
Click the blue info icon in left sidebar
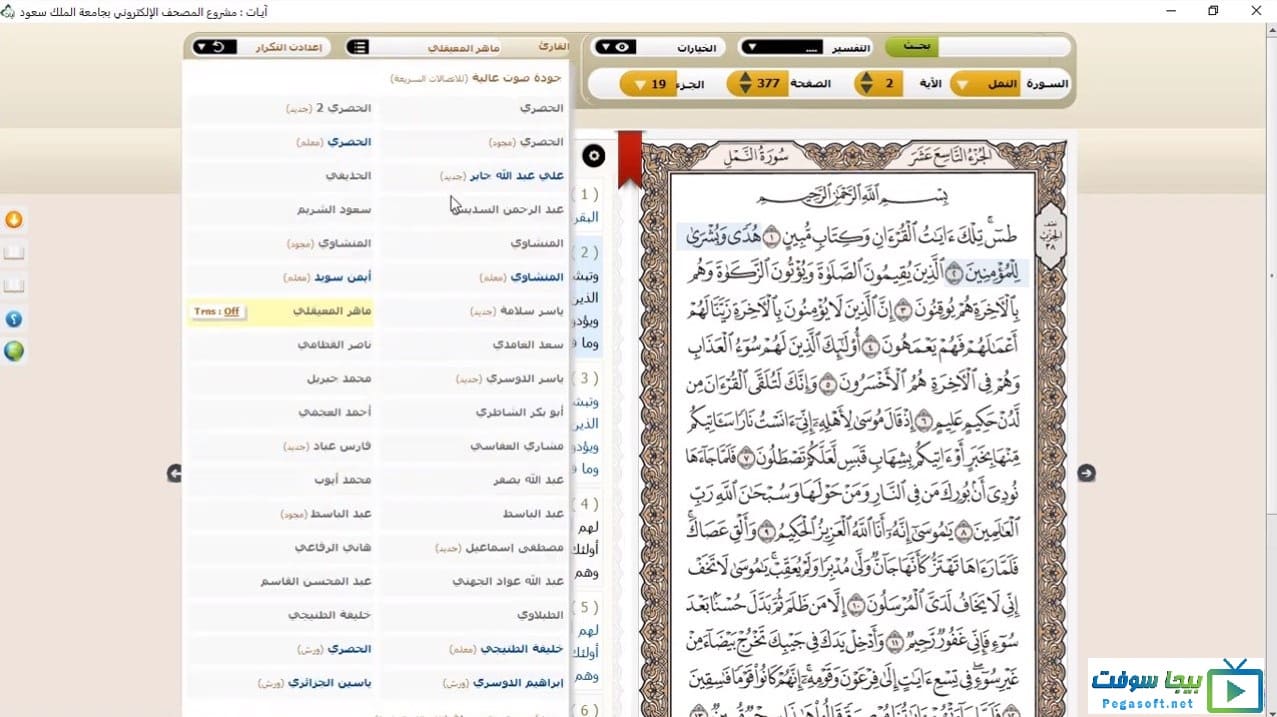tap(14, 320)
